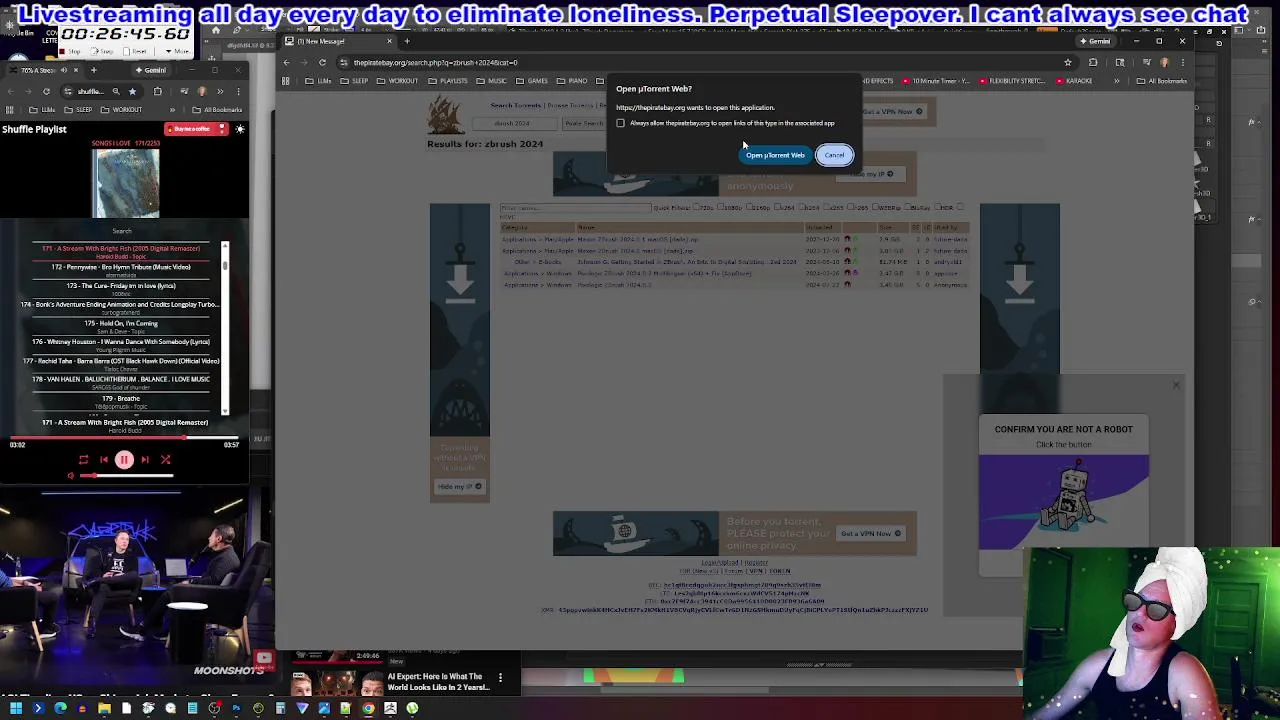This screenshot has height=720, width=1280.
Task: Select track 173 The Cure Friday Im in love
Action: [x=121, y=288]
